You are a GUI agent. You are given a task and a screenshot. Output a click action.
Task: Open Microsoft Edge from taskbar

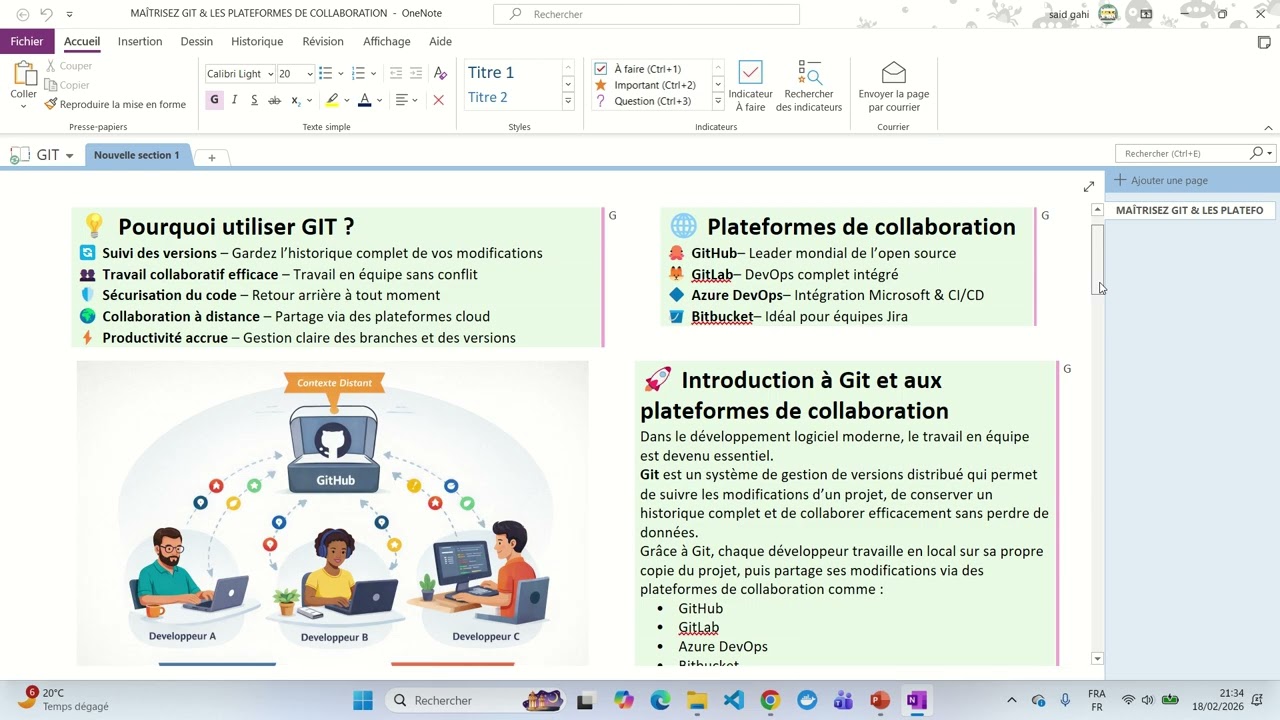click(x=660, y=700)
